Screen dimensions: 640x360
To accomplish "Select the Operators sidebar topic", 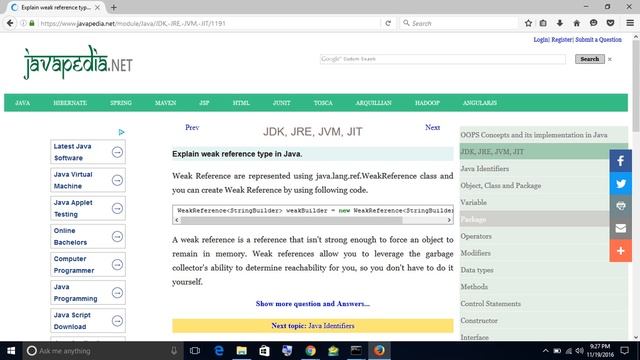I will [x=476, y=236].
